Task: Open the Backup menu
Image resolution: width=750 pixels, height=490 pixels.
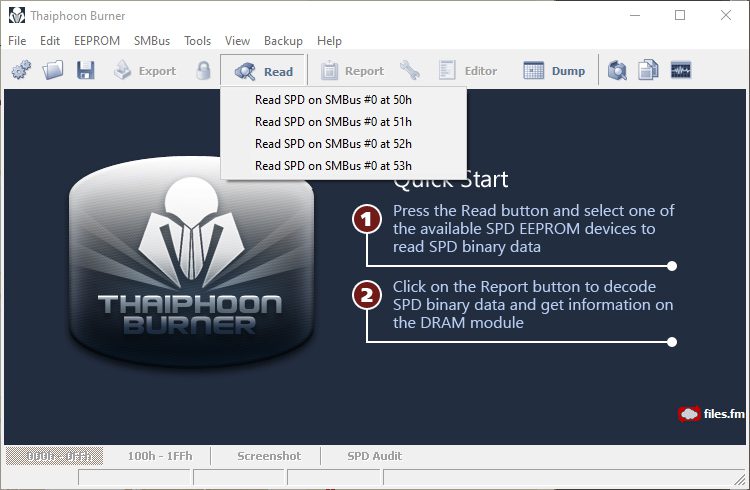Action: 283,41
